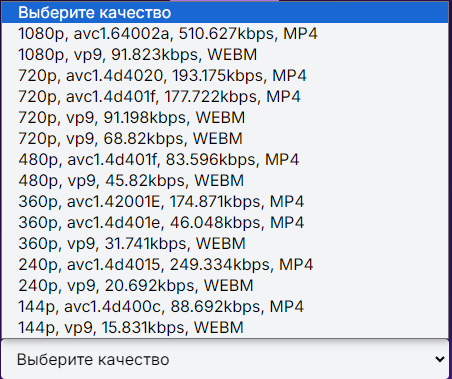This screenshot has height=379, width=452.
Task: Choose 360p vp9 31.741kbps WEBM
Action: 225,244
